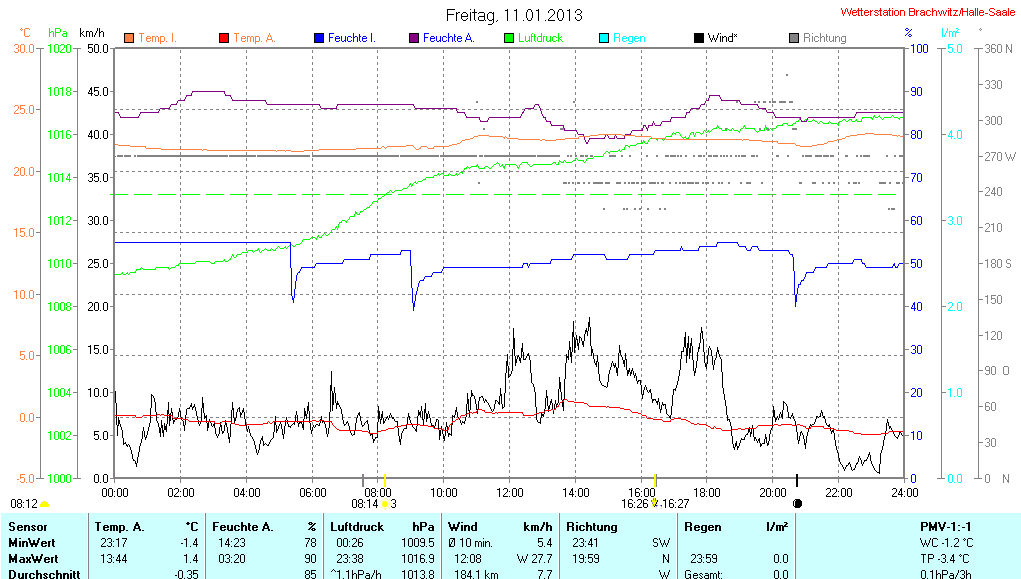
Task: Click the black Wind legend square
Action: [x=698, y=38]
